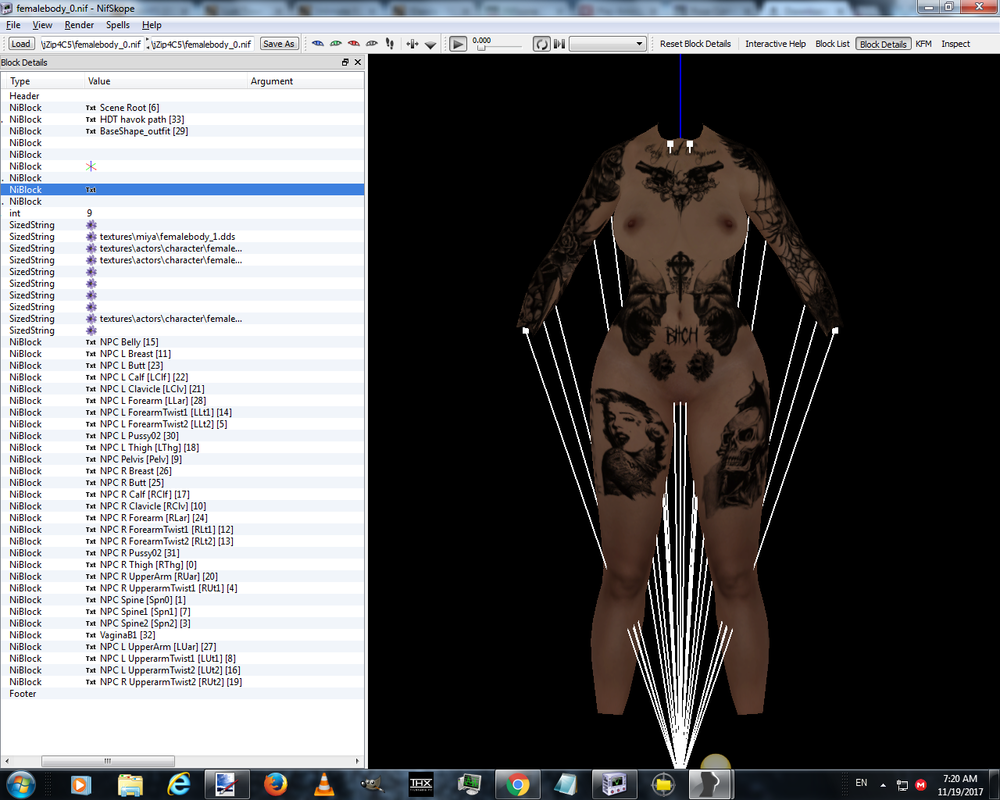
Task: Open the Windows Start menu
Action: pyautogui.click(x=20, y=785)
